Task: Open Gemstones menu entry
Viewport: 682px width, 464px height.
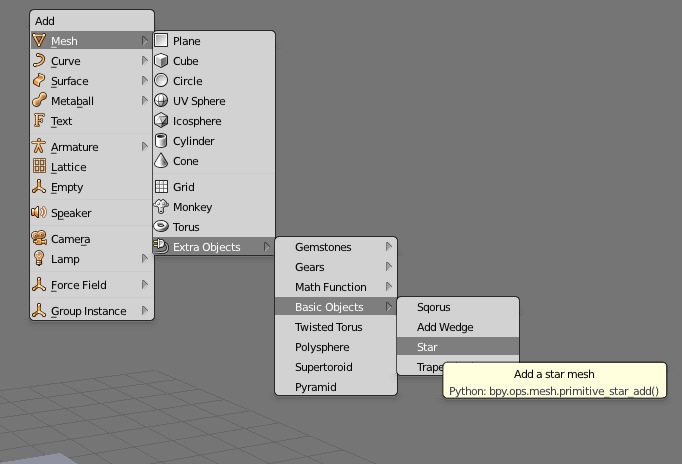Action: point(336,247)
